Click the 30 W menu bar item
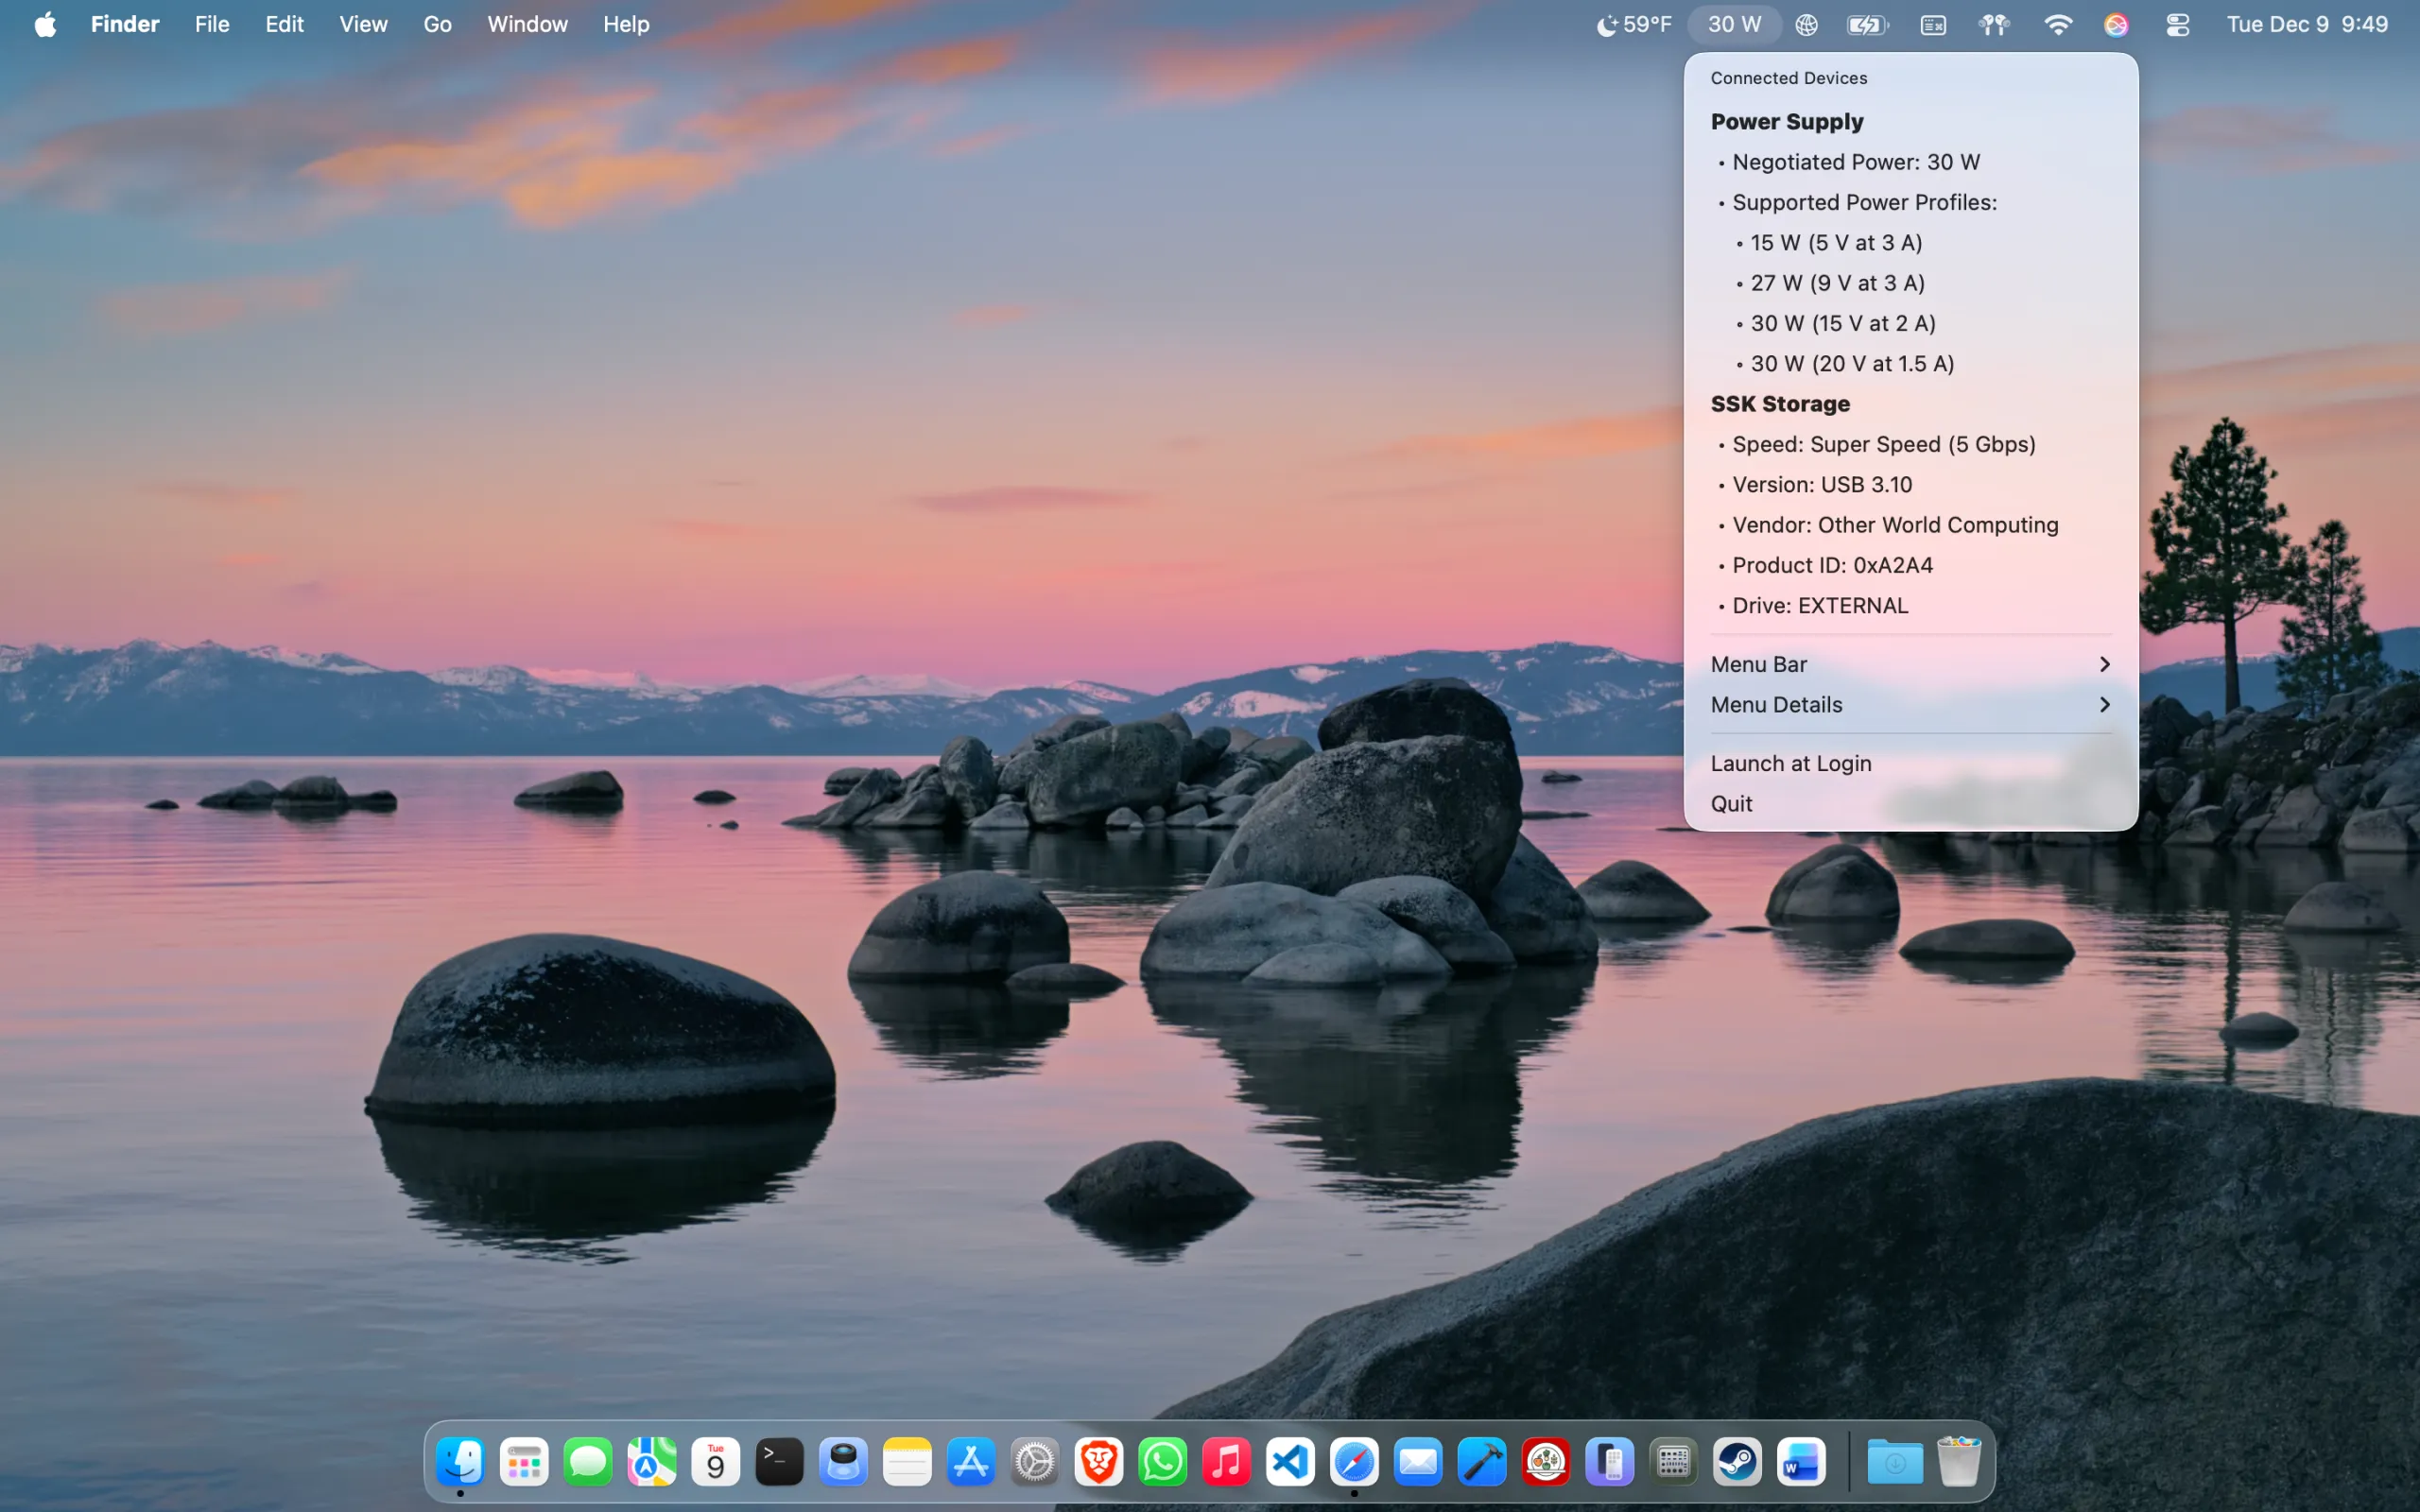This screenshot has height=1512, width=2420. [1733, 24]
